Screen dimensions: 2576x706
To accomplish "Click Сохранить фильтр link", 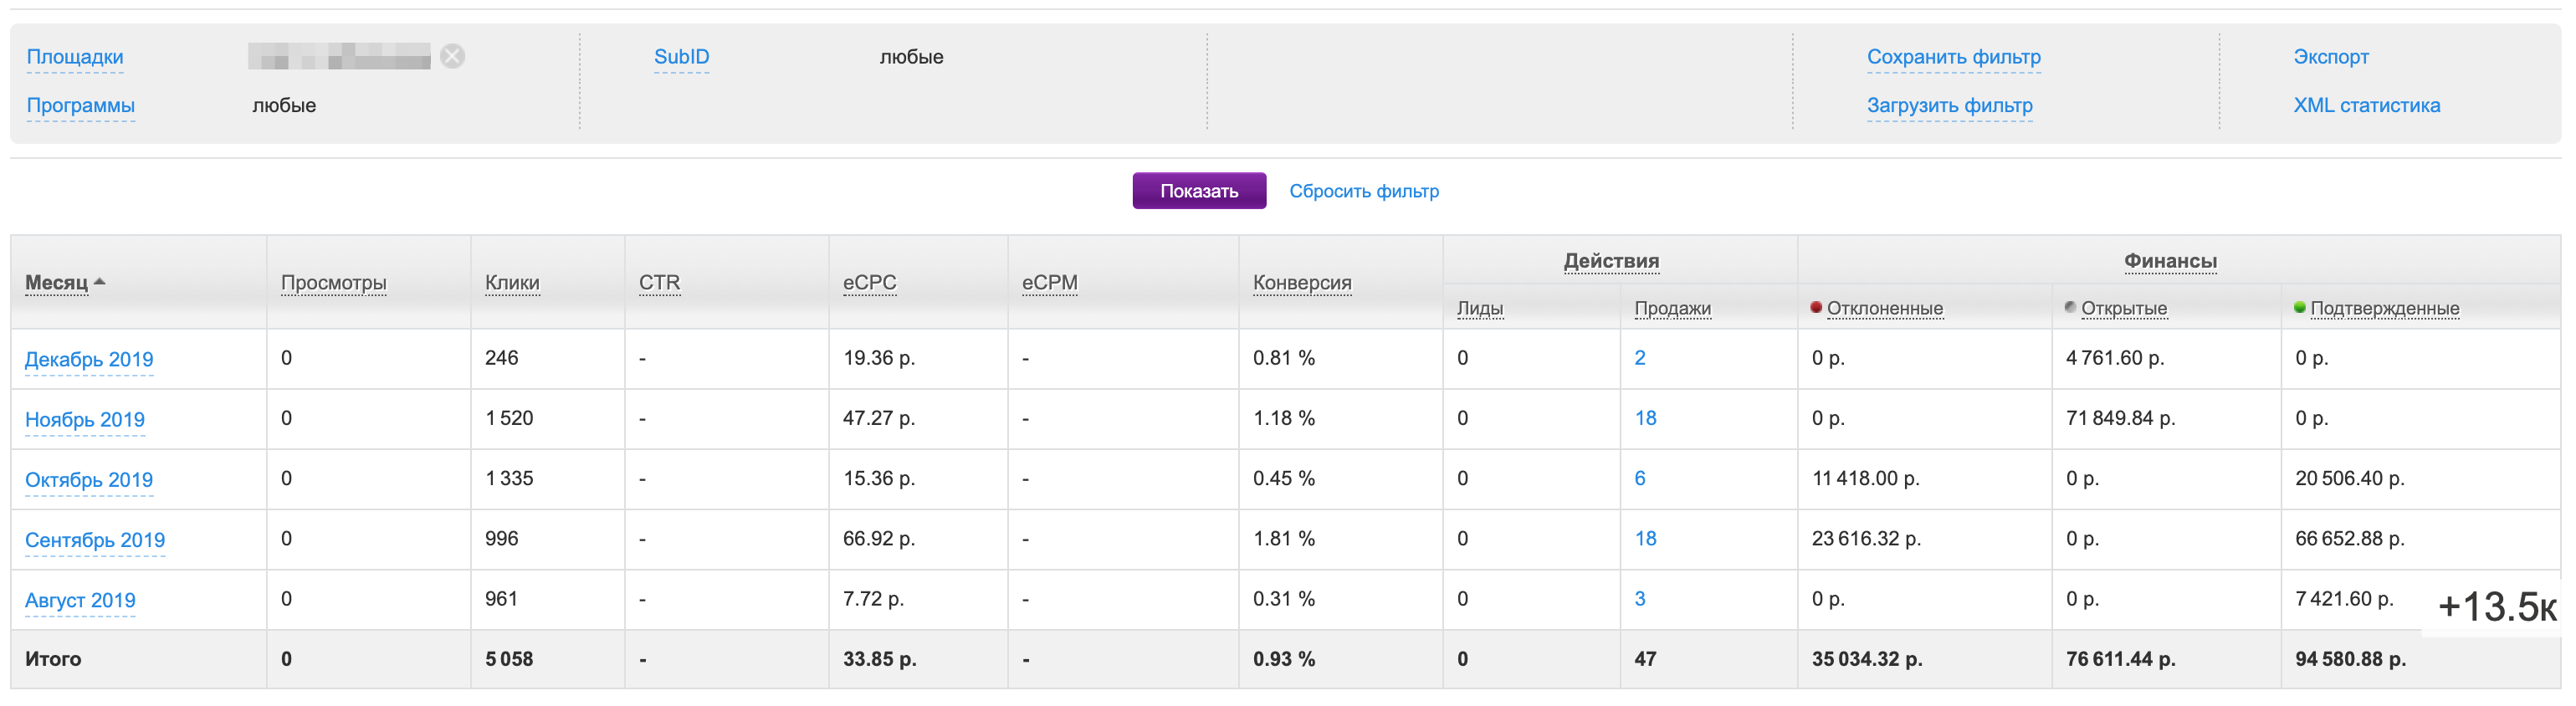I will point(1953,57).
